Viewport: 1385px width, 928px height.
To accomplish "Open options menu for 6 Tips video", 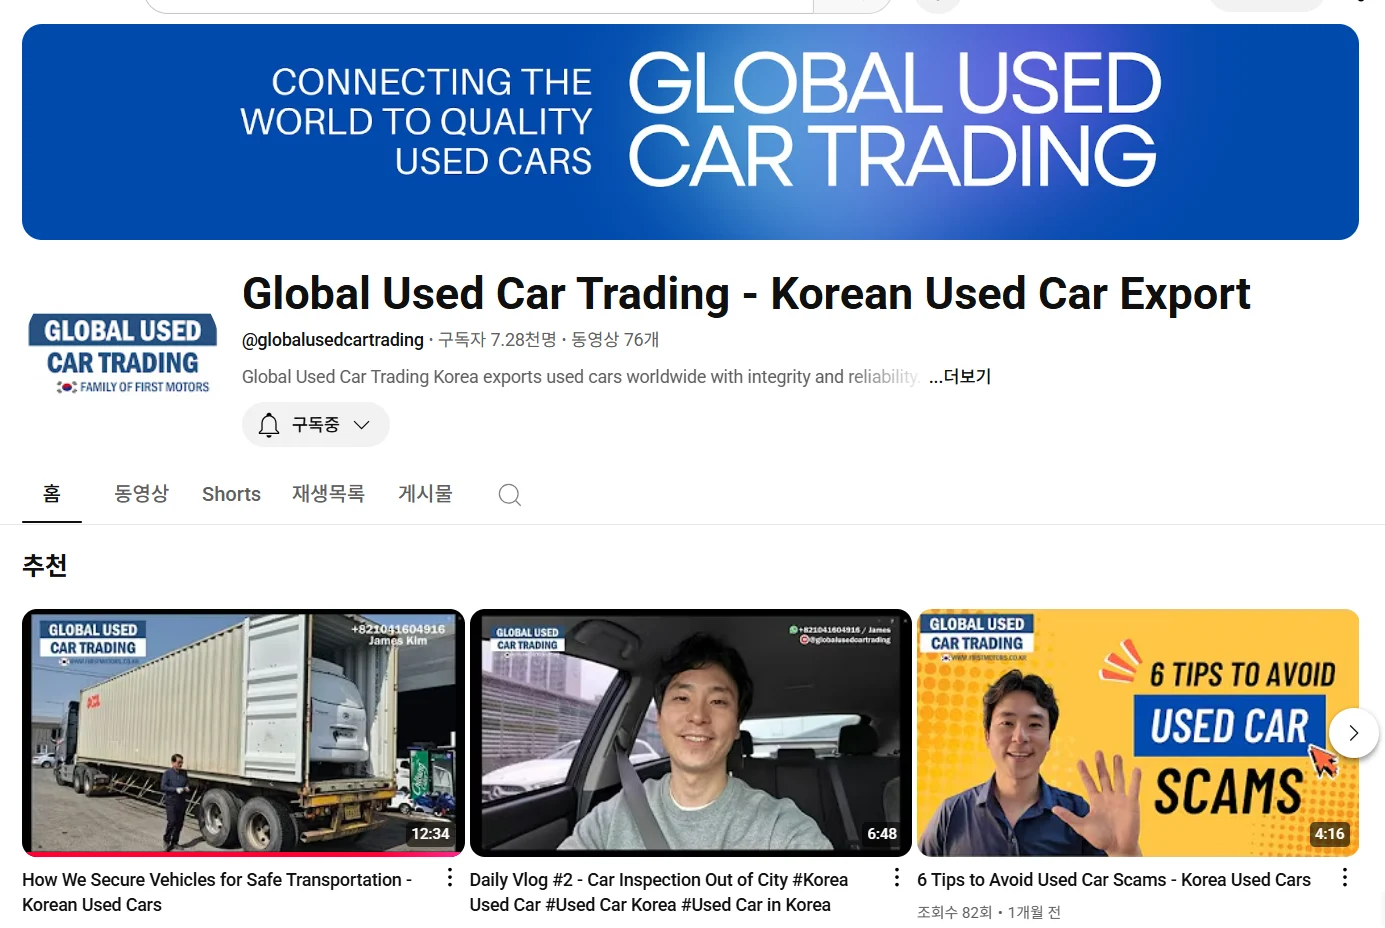I will click(1344, 878).
